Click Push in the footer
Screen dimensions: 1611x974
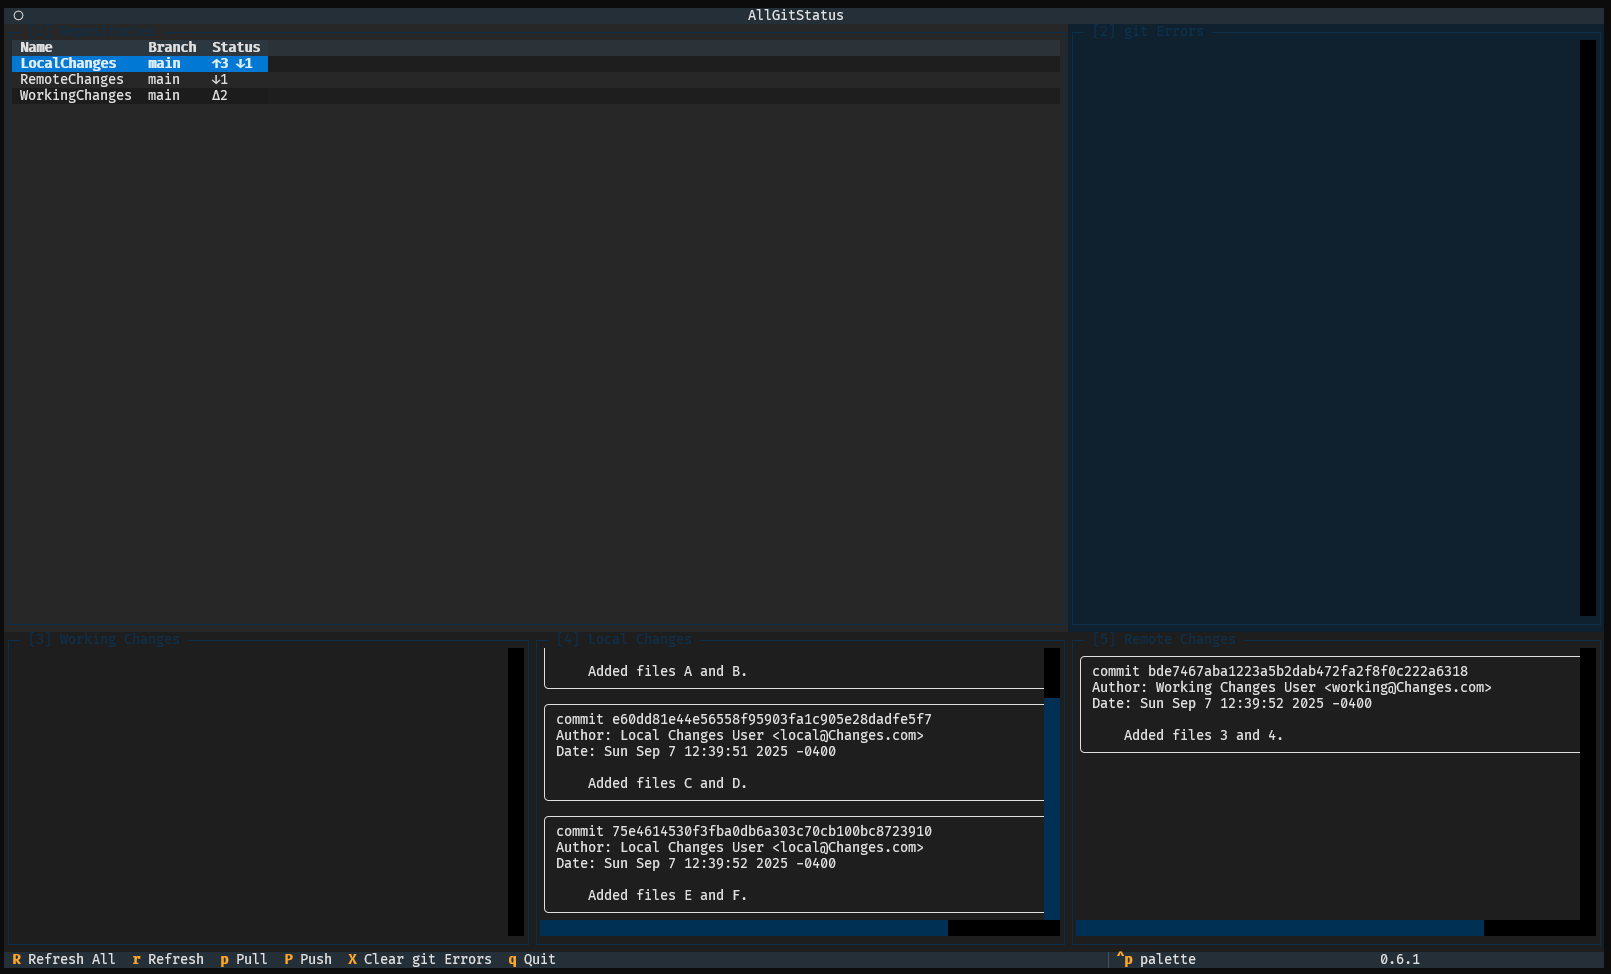(x=308, y=959)
